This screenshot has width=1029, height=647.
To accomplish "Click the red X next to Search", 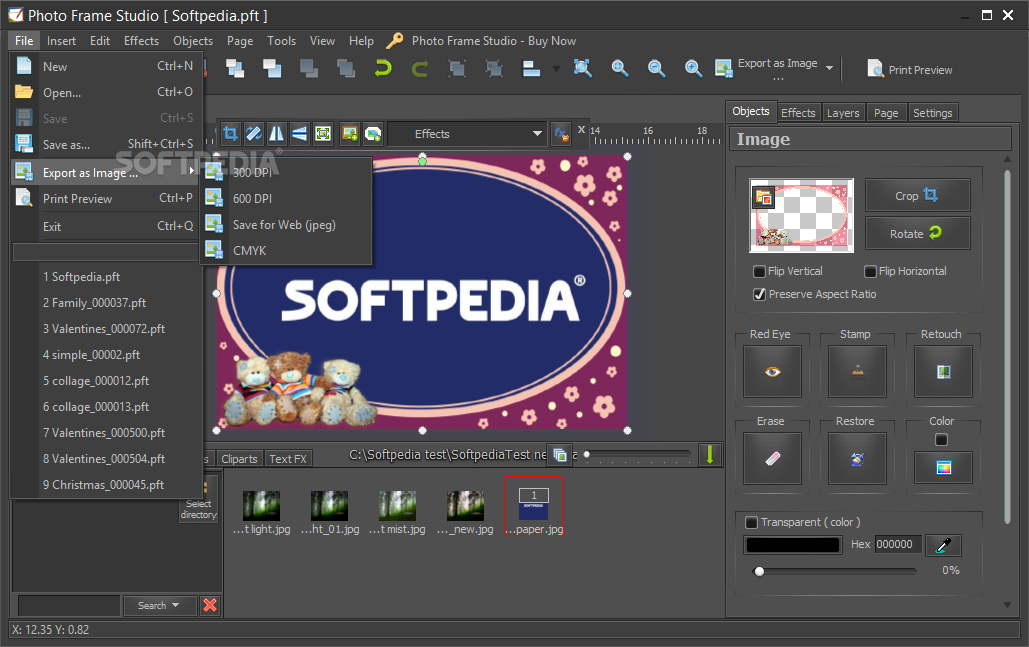I will coord(210,605).
